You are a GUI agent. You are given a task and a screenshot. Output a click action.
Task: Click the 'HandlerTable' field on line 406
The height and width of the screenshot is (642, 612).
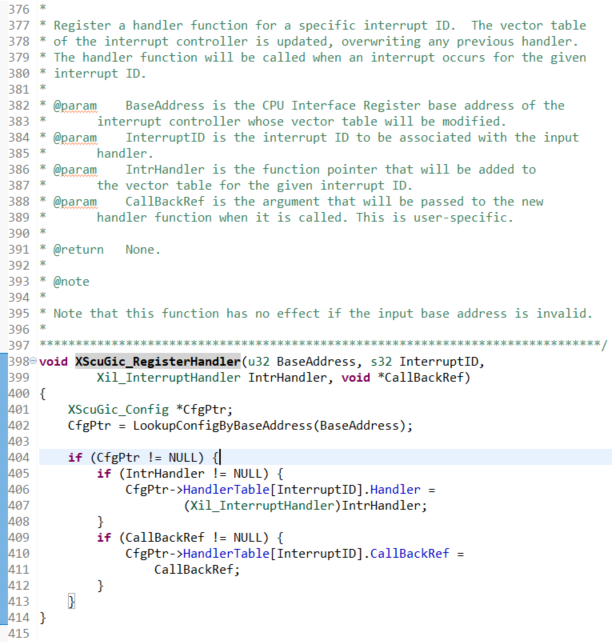(226, 489)
